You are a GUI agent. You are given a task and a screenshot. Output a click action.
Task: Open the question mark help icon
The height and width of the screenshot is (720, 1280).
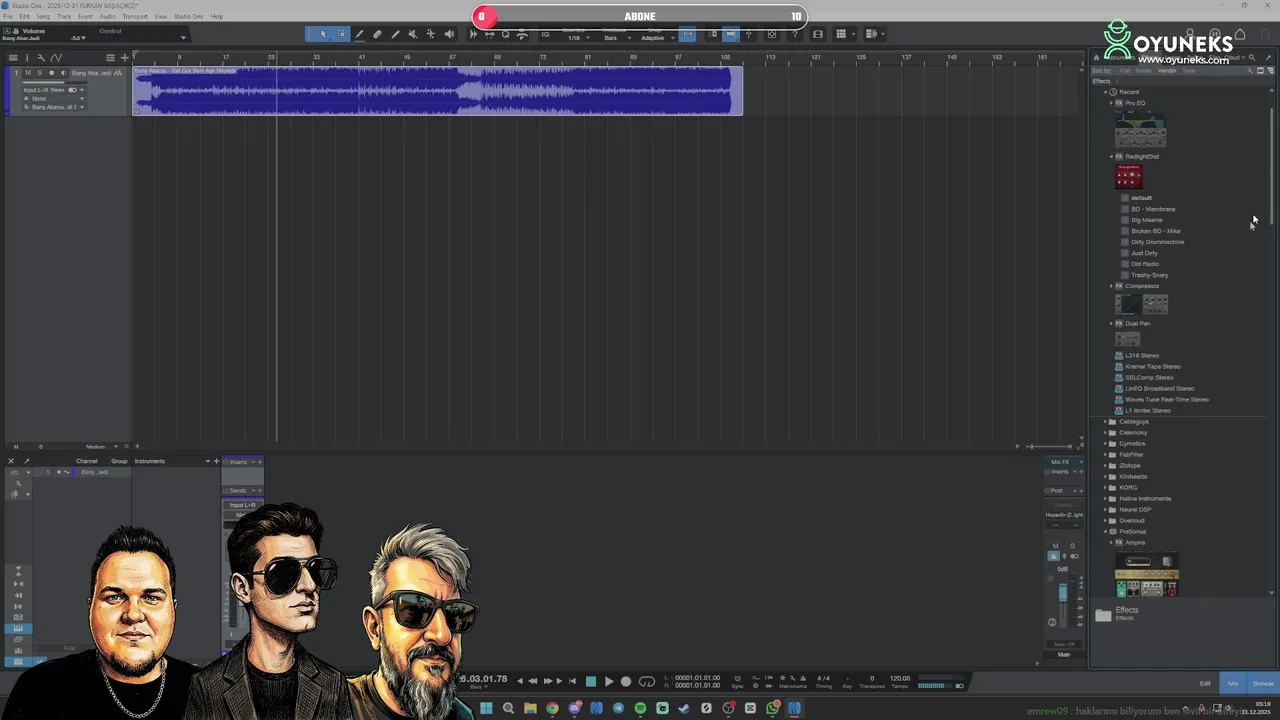[x=795, y=34]
